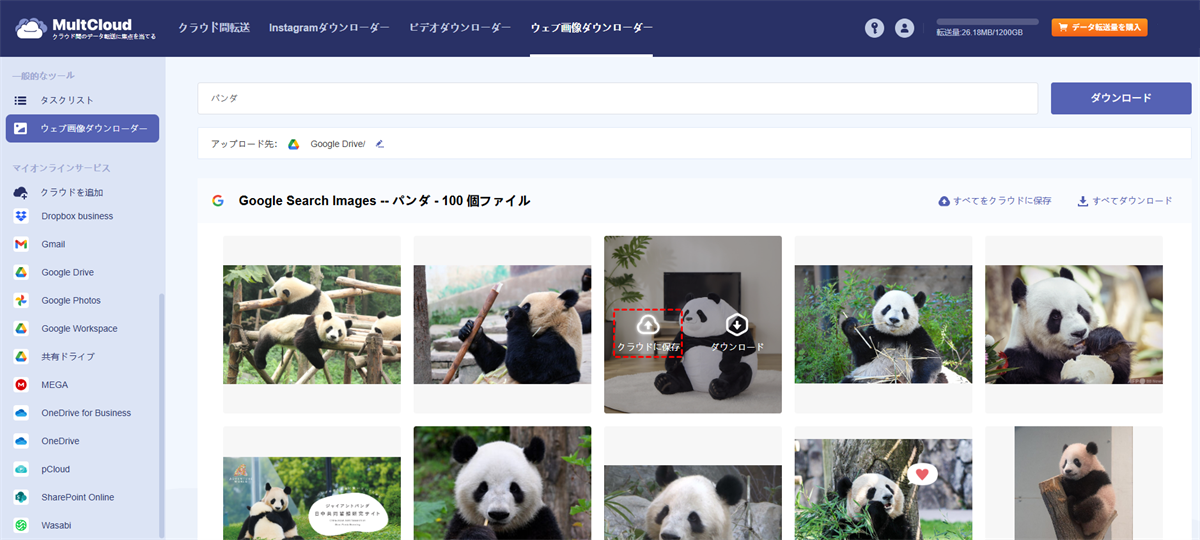Click the OneDrive for Business icon
Screen dimensions: 1200x540
click(x=20, y=413)
